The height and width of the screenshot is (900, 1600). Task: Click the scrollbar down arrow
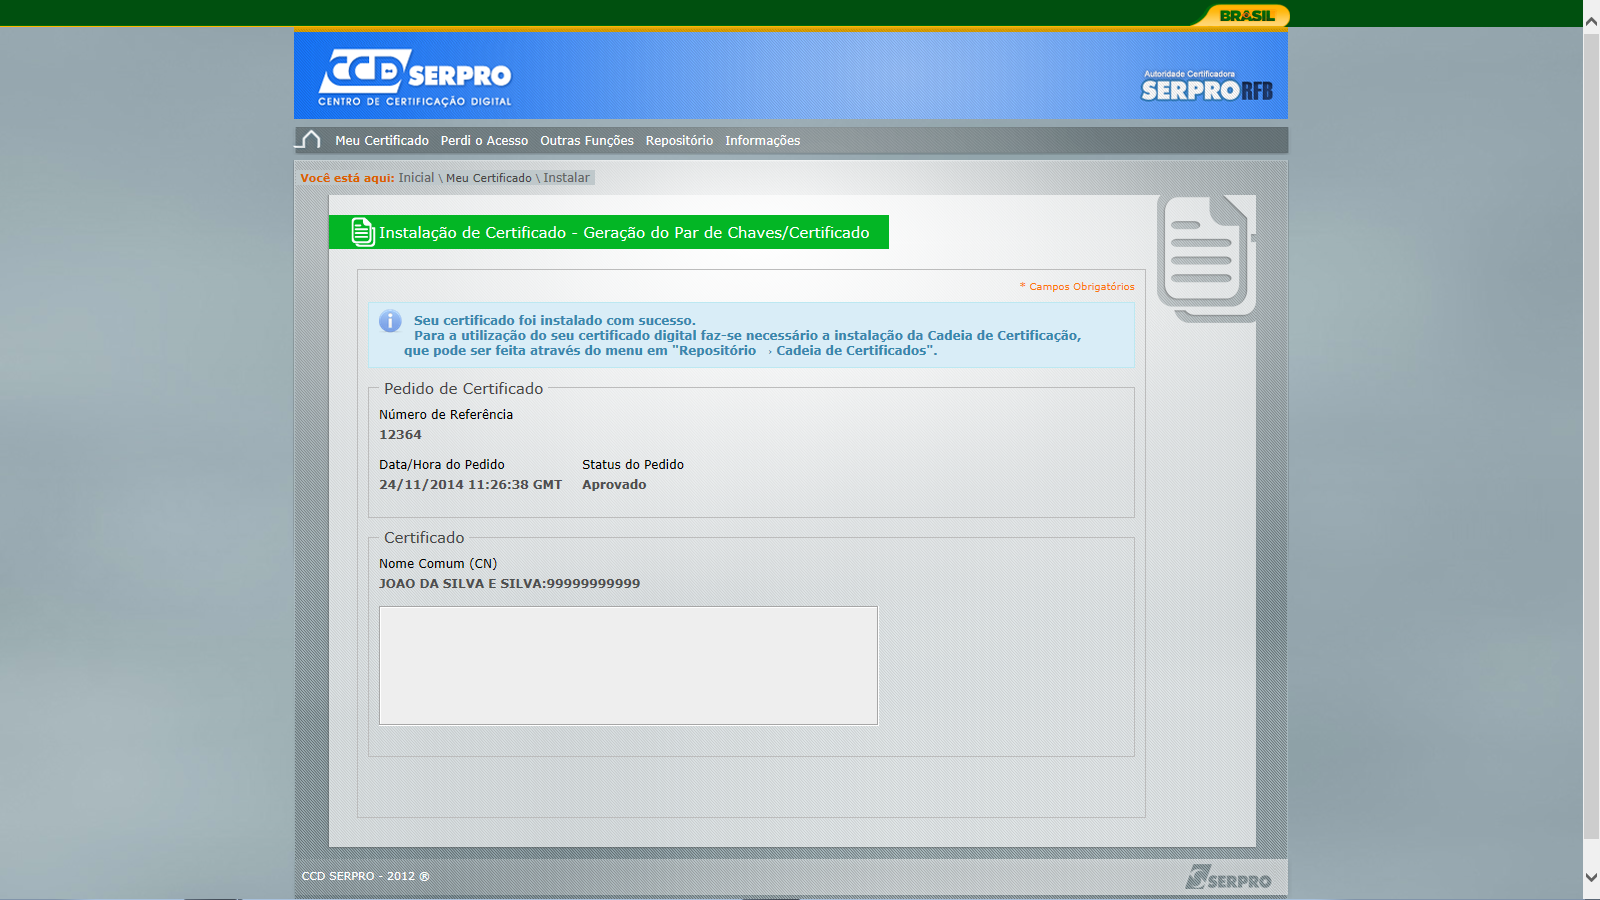tap(1591, 877)
